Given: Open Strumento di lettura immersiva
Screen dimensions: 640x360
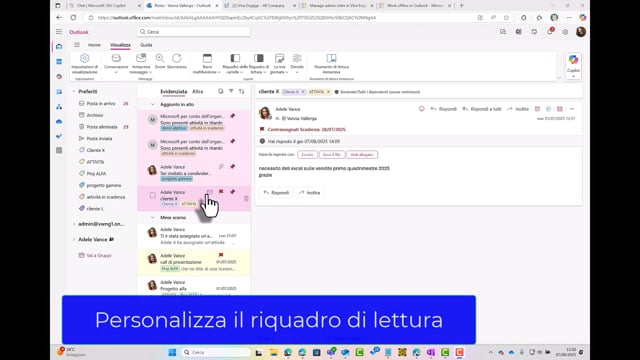Looking at the screenshot, I should pos(331,64).
